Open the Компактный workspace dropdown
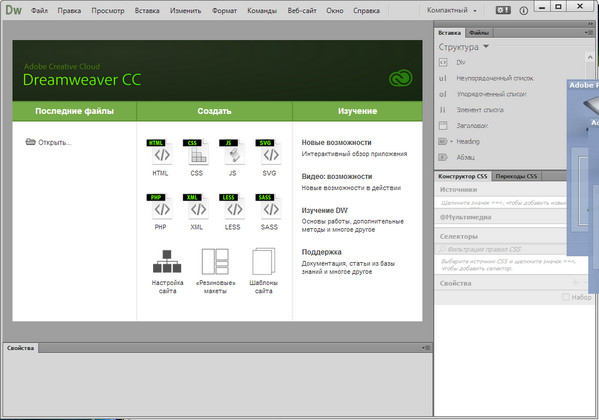 point(452,10)
